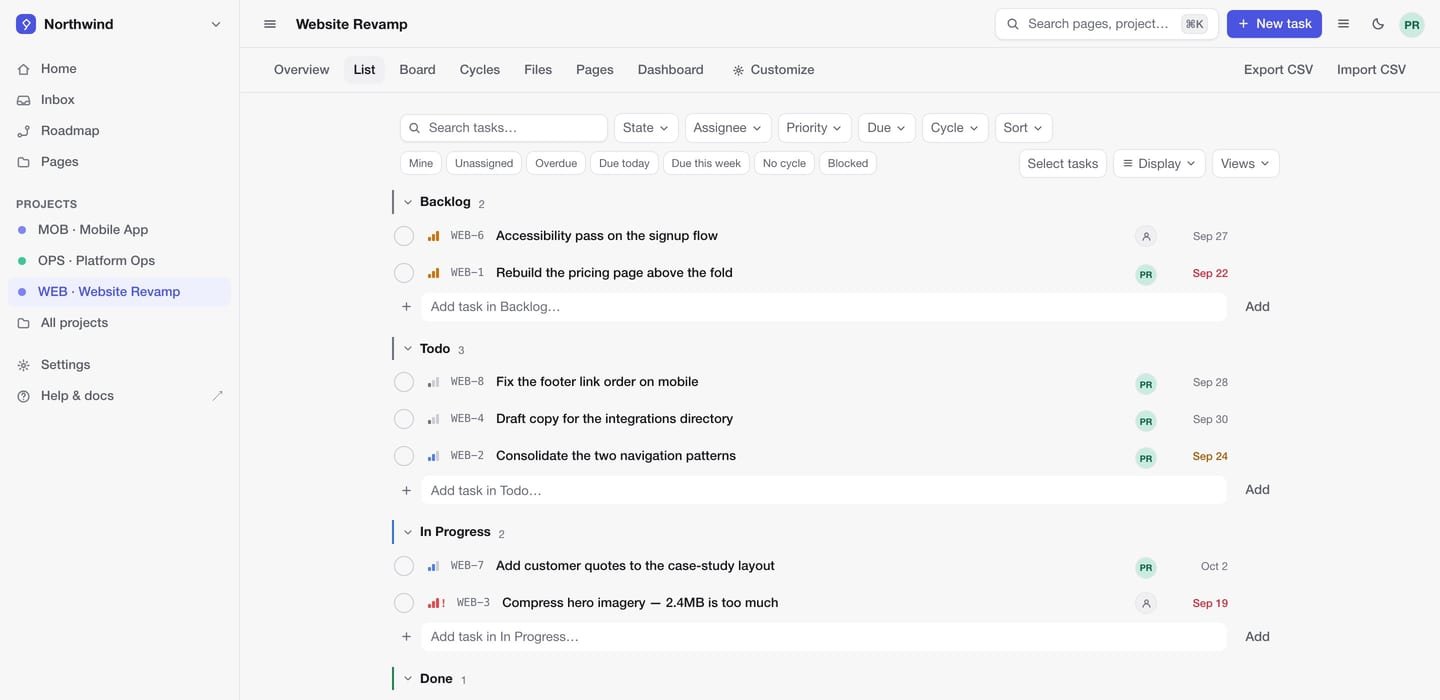Open the lines menu icon next to New task
The image size is (1440, 700).
click(x=1344, y=24)
